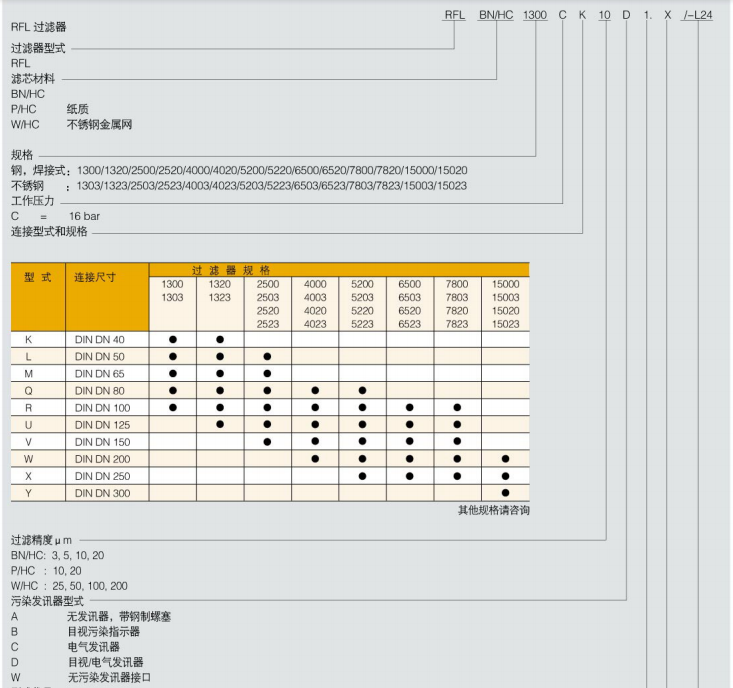This screenshot has height=688, width=733.
Task: Click the dot in row K, column 1300/1303
Action: coord(172,339)
